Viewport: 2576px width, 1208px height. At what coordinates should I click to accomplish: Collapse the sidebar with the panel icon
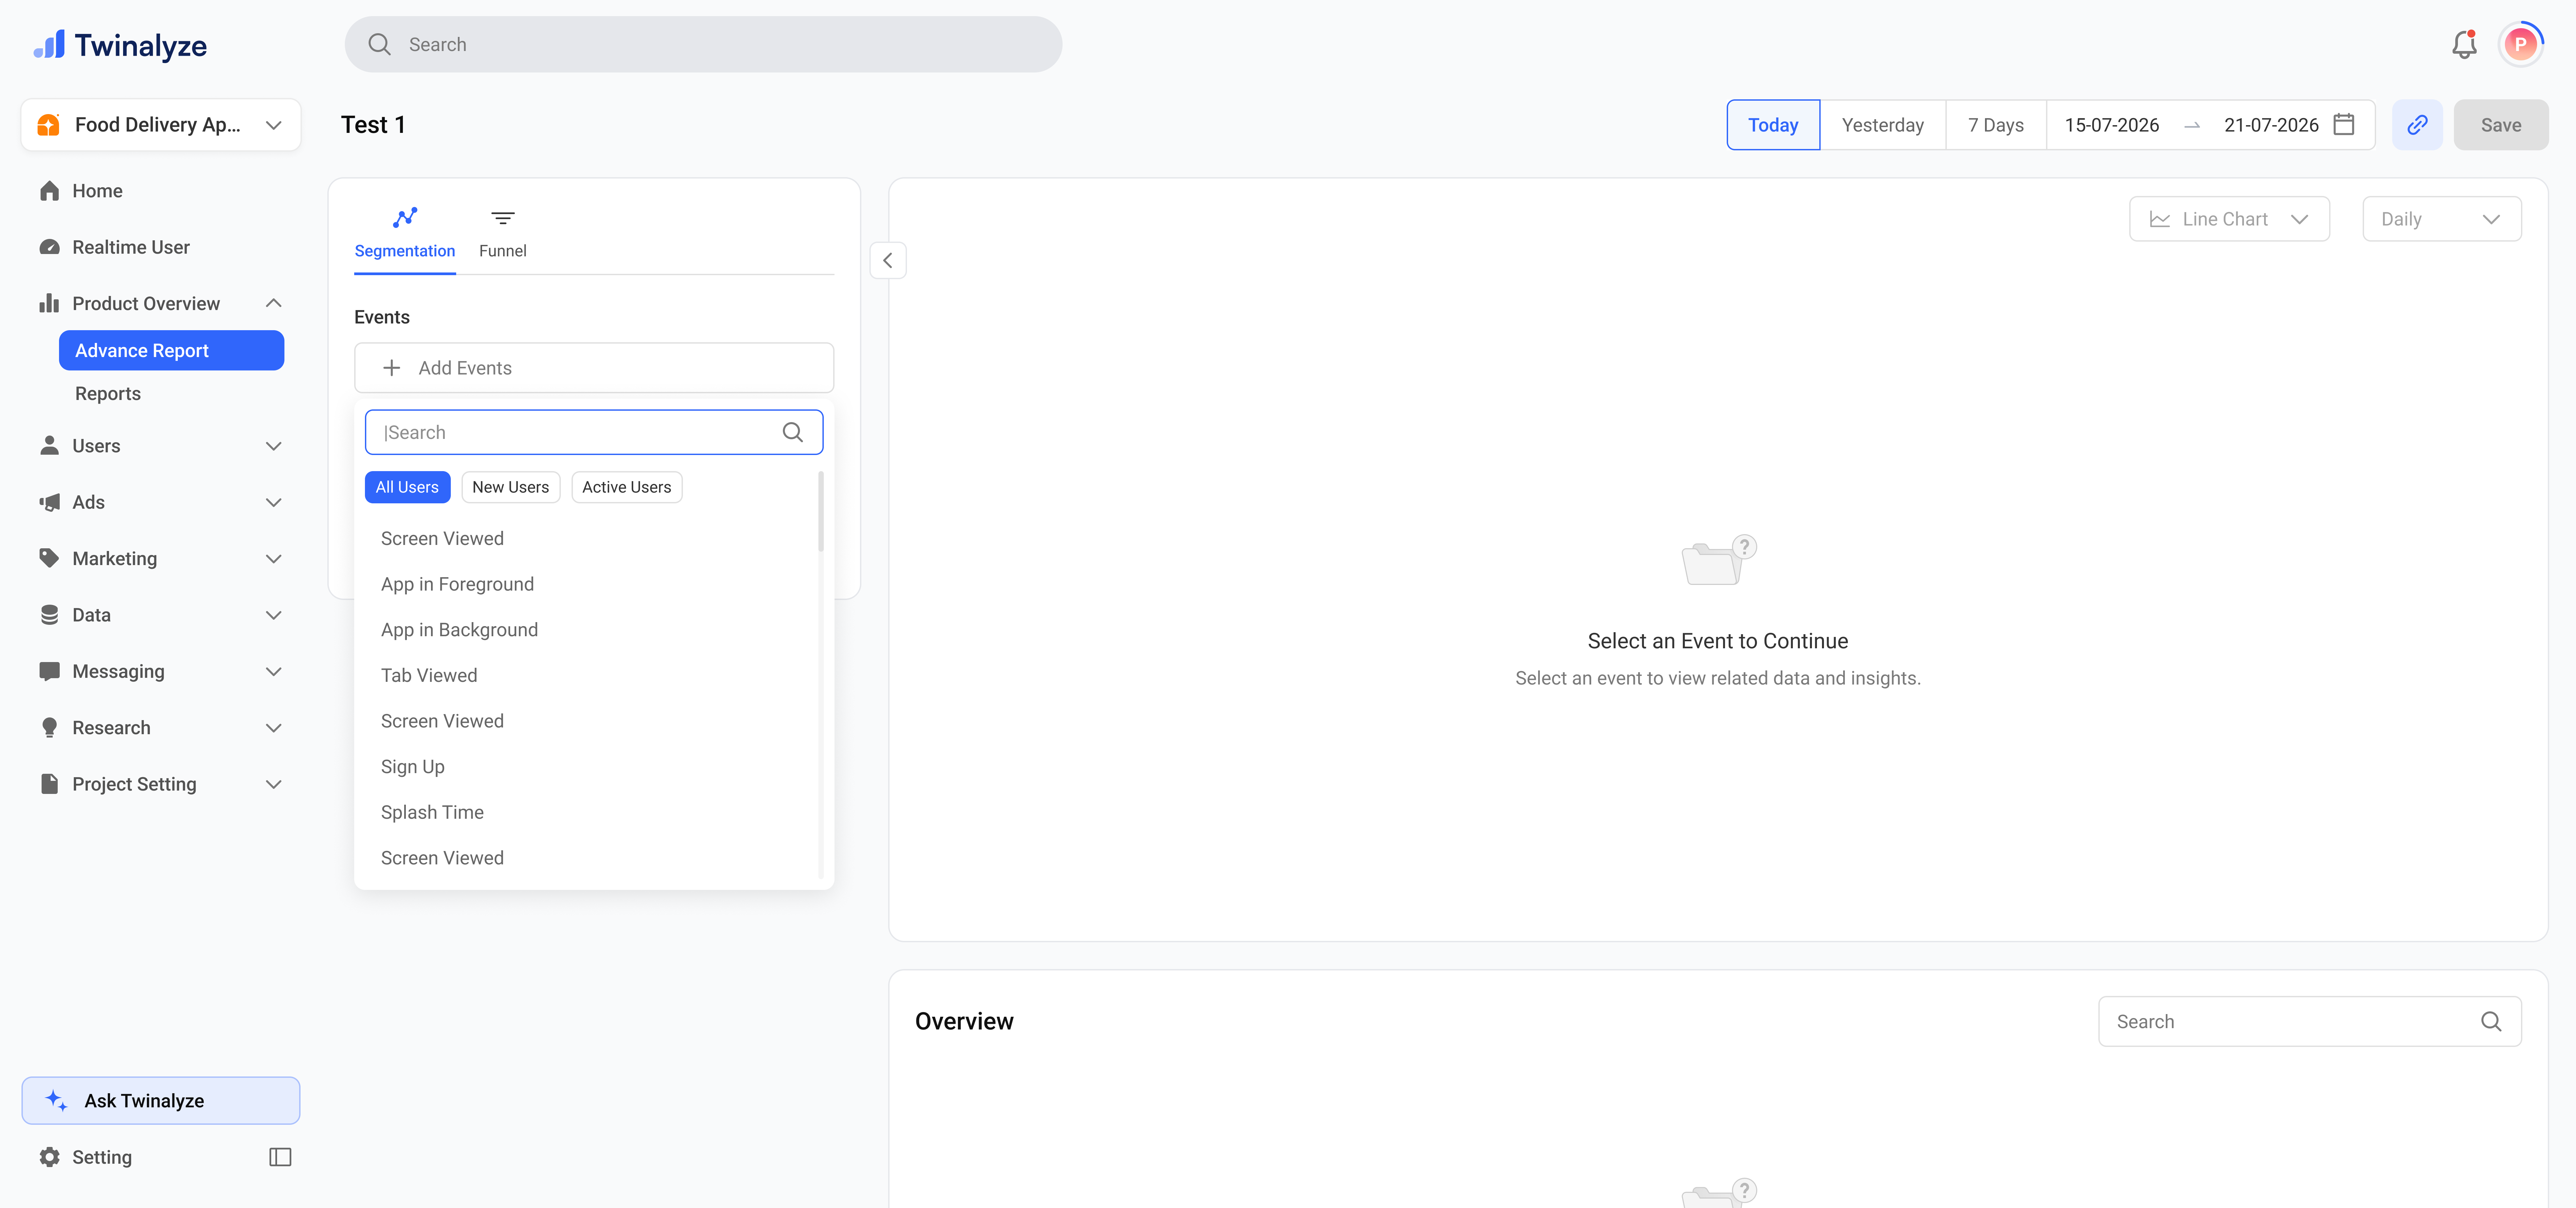click(280, 1157)
